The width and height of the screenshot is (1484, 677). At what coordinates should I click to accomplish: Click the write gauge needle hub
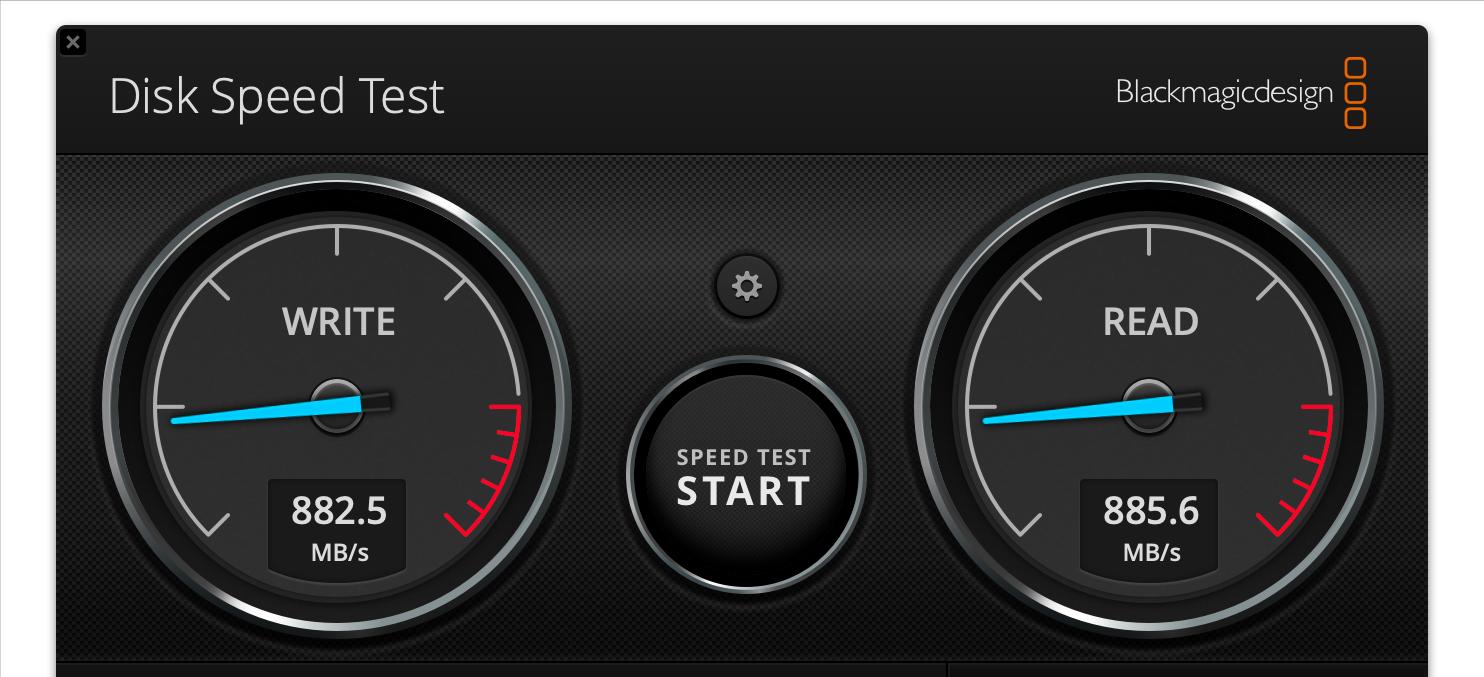(338, 405)
